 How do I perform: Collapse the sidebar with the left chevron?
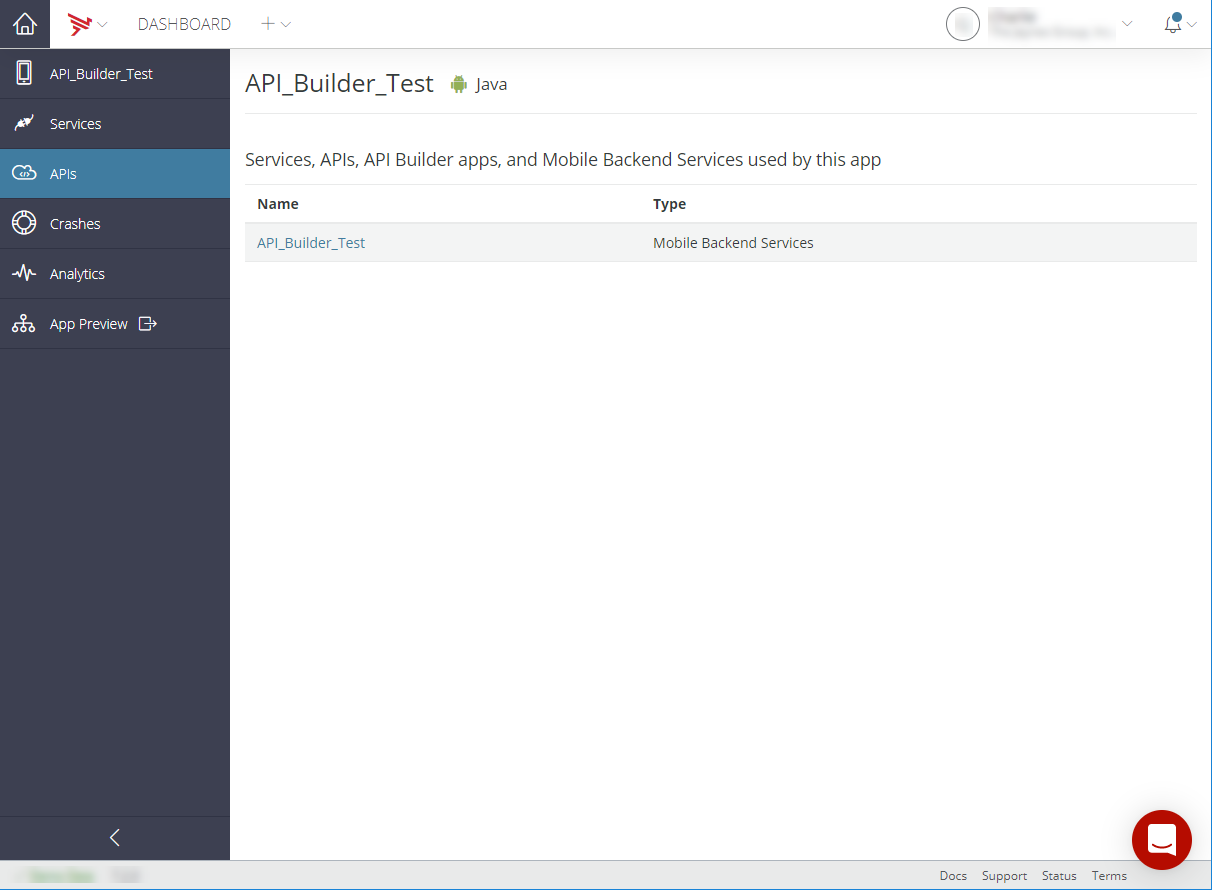114,837
